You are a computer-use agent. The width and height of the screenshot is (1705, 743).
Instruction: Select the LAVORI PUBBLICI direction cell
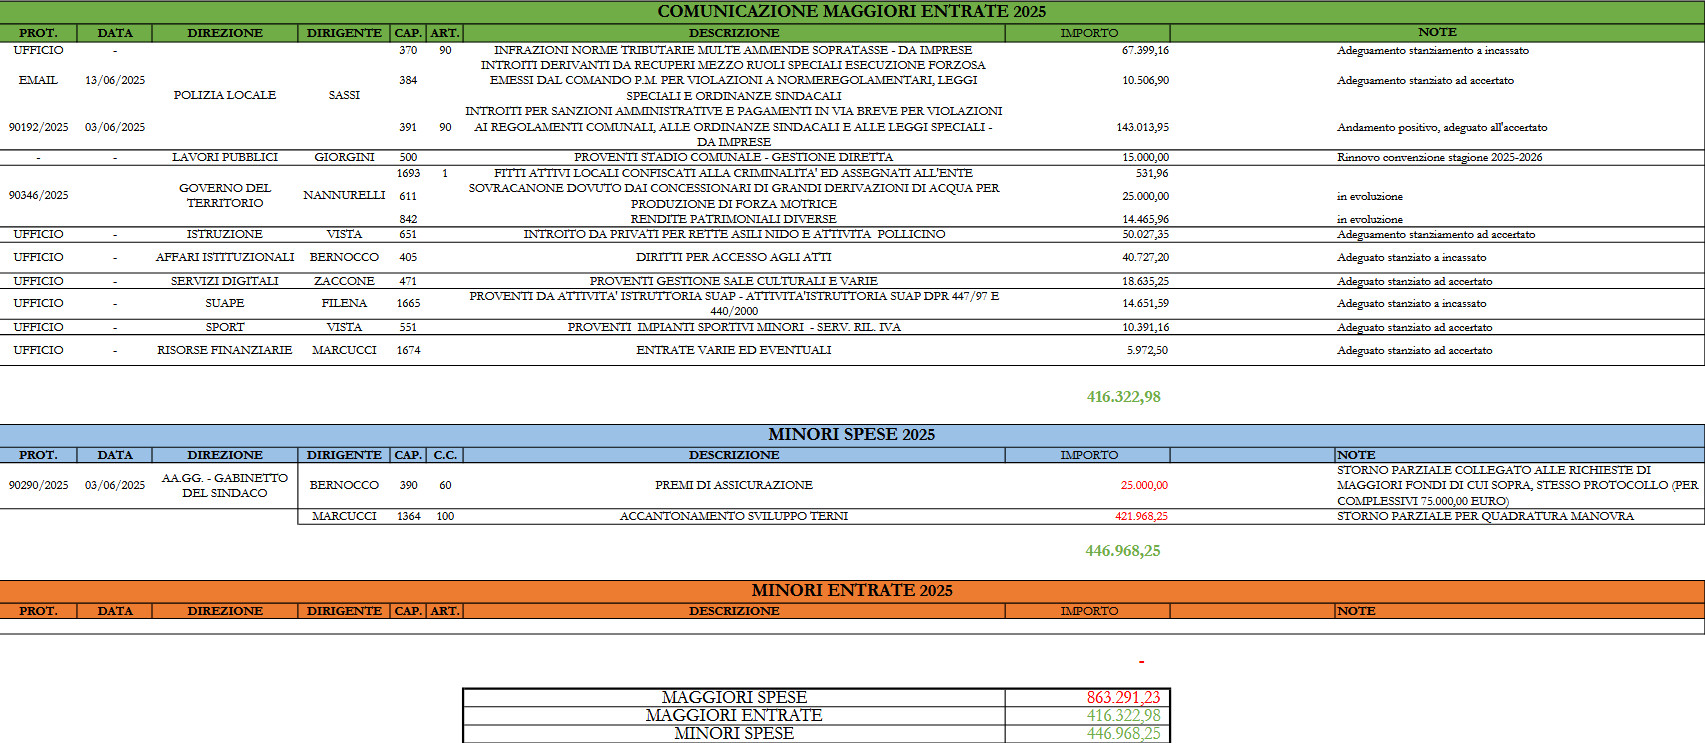click(x=225, y=157)
